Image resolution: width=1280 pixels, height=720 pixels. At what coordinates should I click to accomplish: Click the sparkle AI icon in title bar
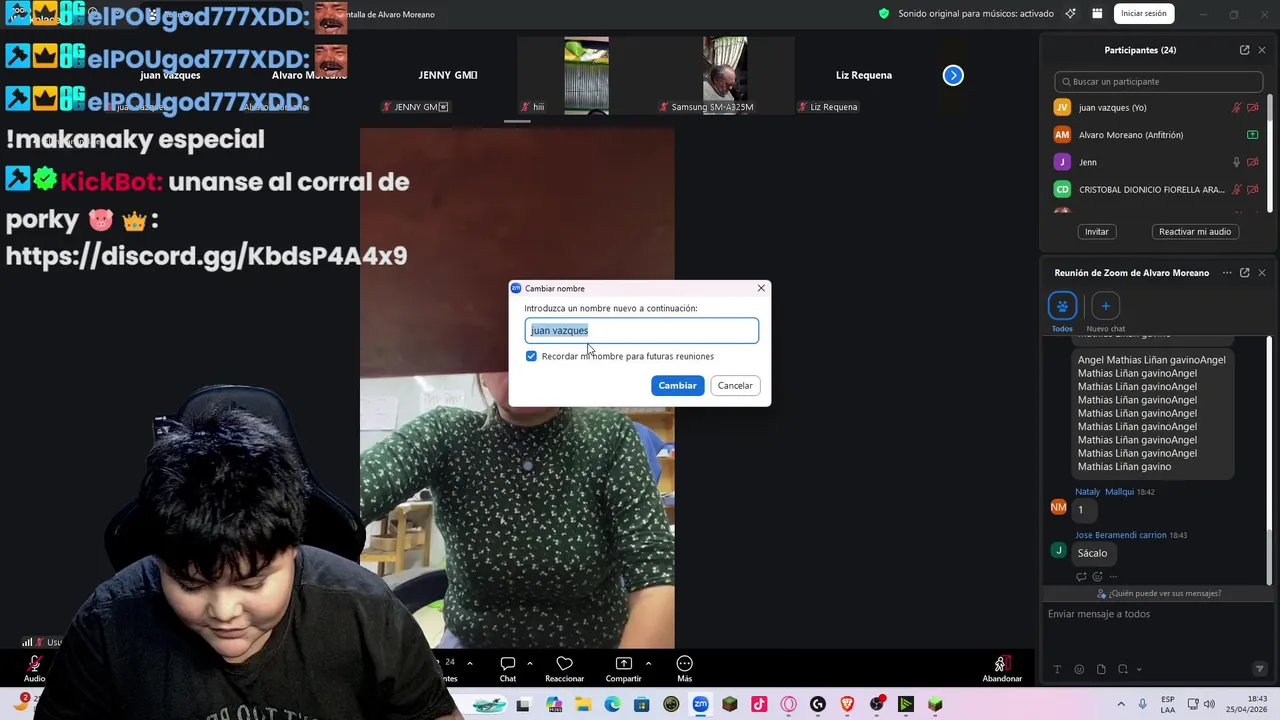coord(1071,13)
